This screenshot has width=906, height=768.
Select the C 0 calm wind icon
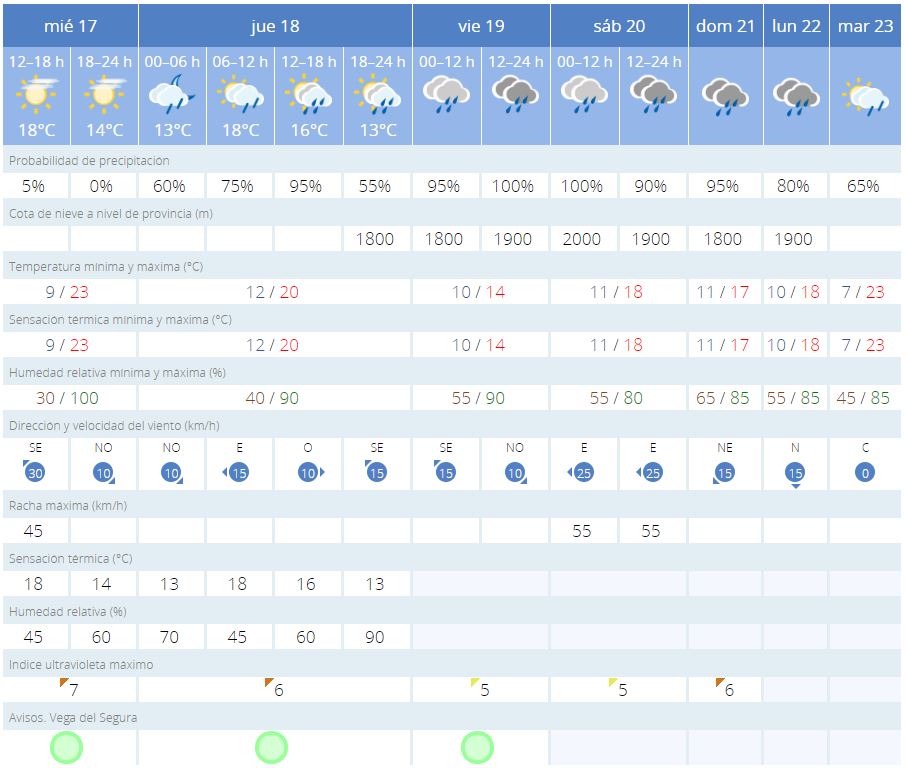point(865,471)
